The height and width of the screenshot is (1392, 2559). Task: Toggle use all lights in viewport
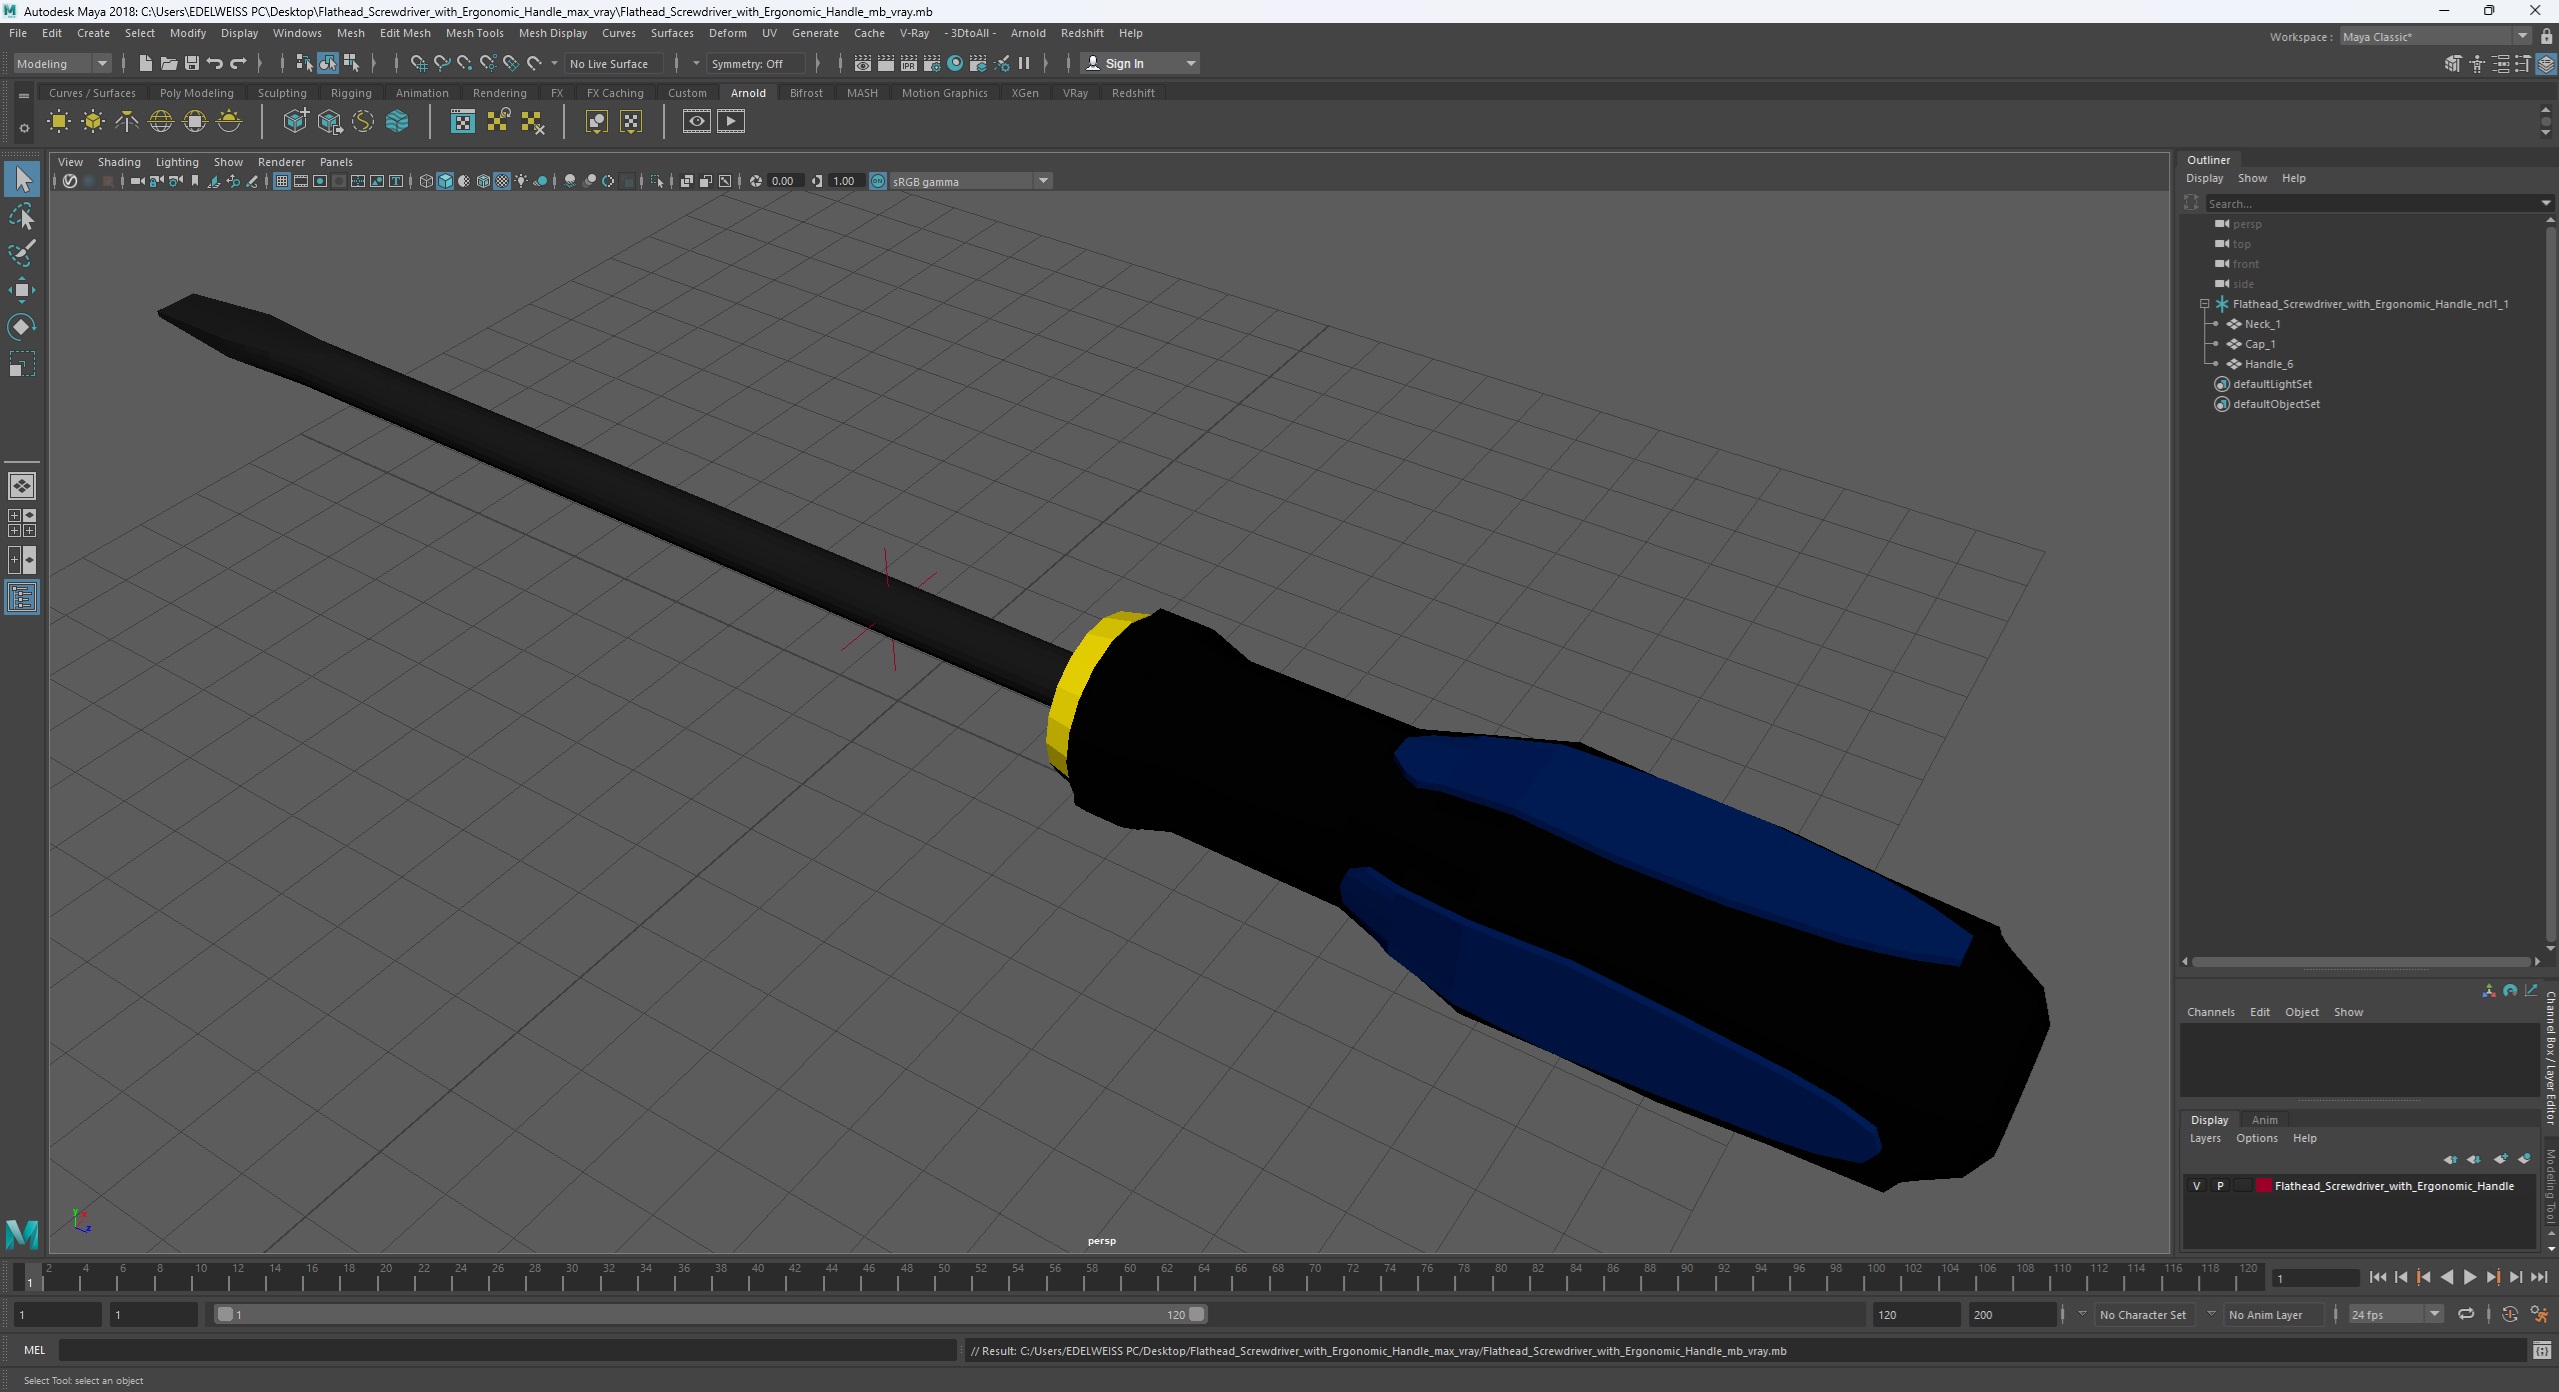(521, 181)
